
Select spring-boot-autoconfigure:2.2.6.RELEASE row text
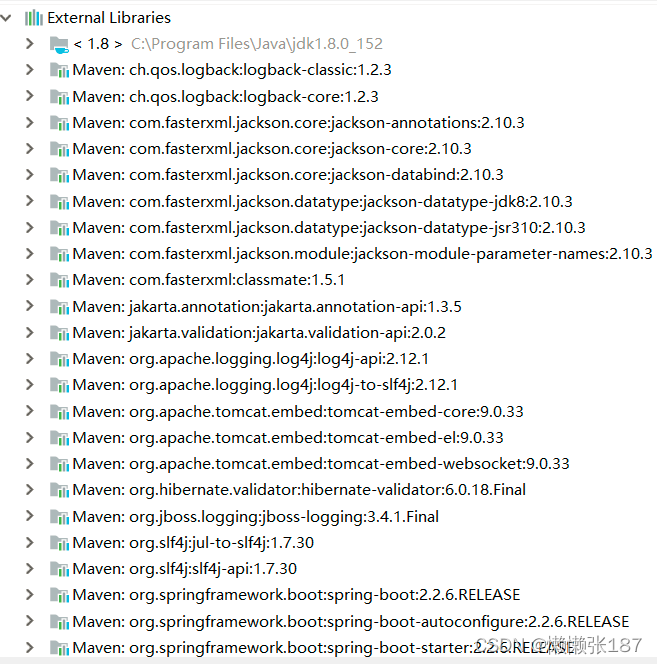click(351, 622)
